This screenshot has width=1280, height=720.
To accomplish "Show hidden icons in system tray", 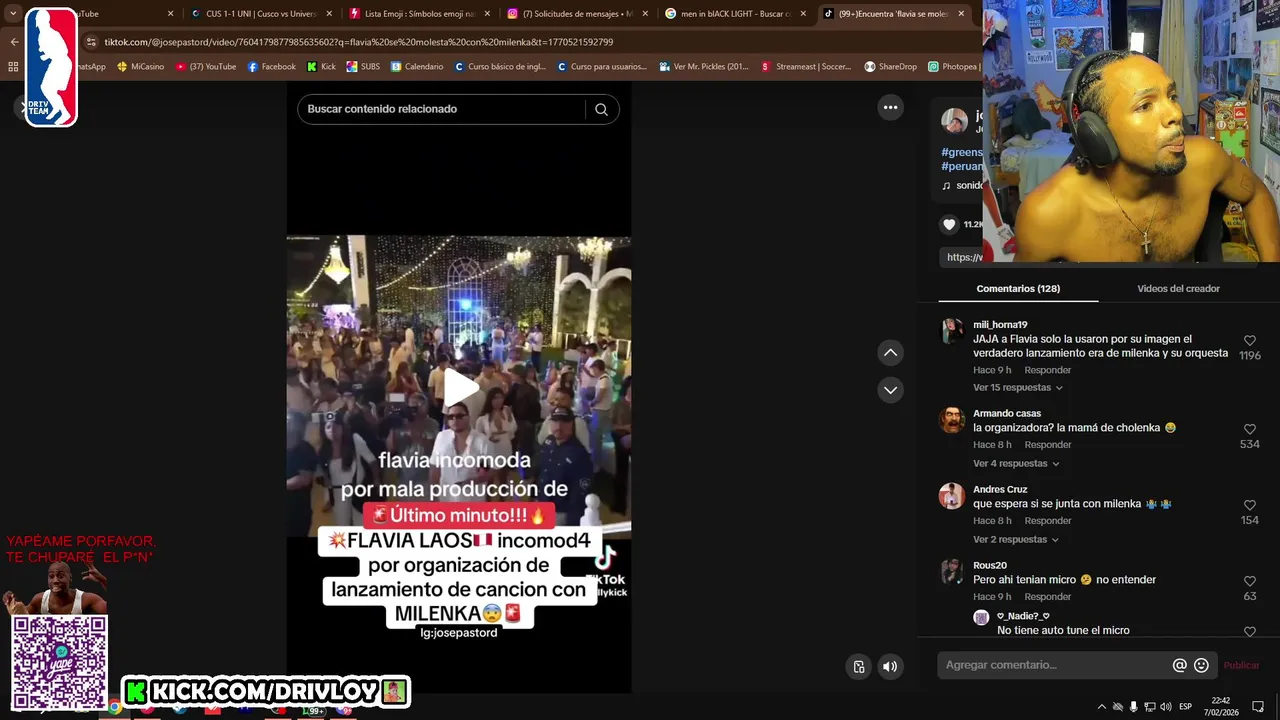I will pyautogui.click(x=1102, y=707).
